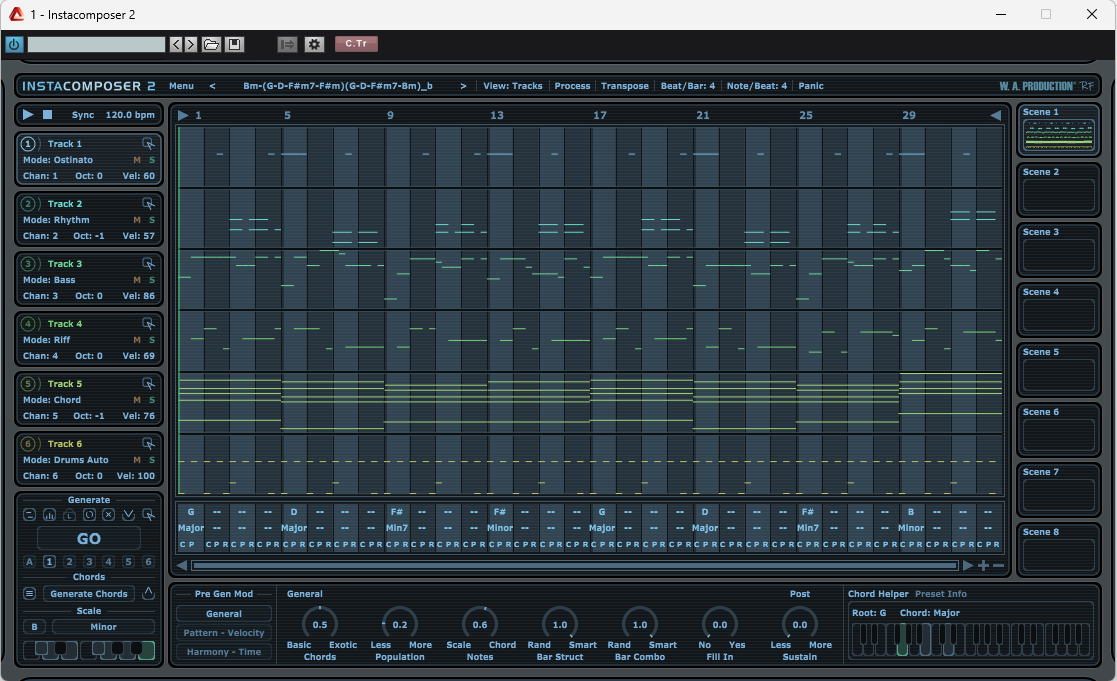
Task: Switch to the General Pre Gen Mod tab
Action: [x=224, y=613]
